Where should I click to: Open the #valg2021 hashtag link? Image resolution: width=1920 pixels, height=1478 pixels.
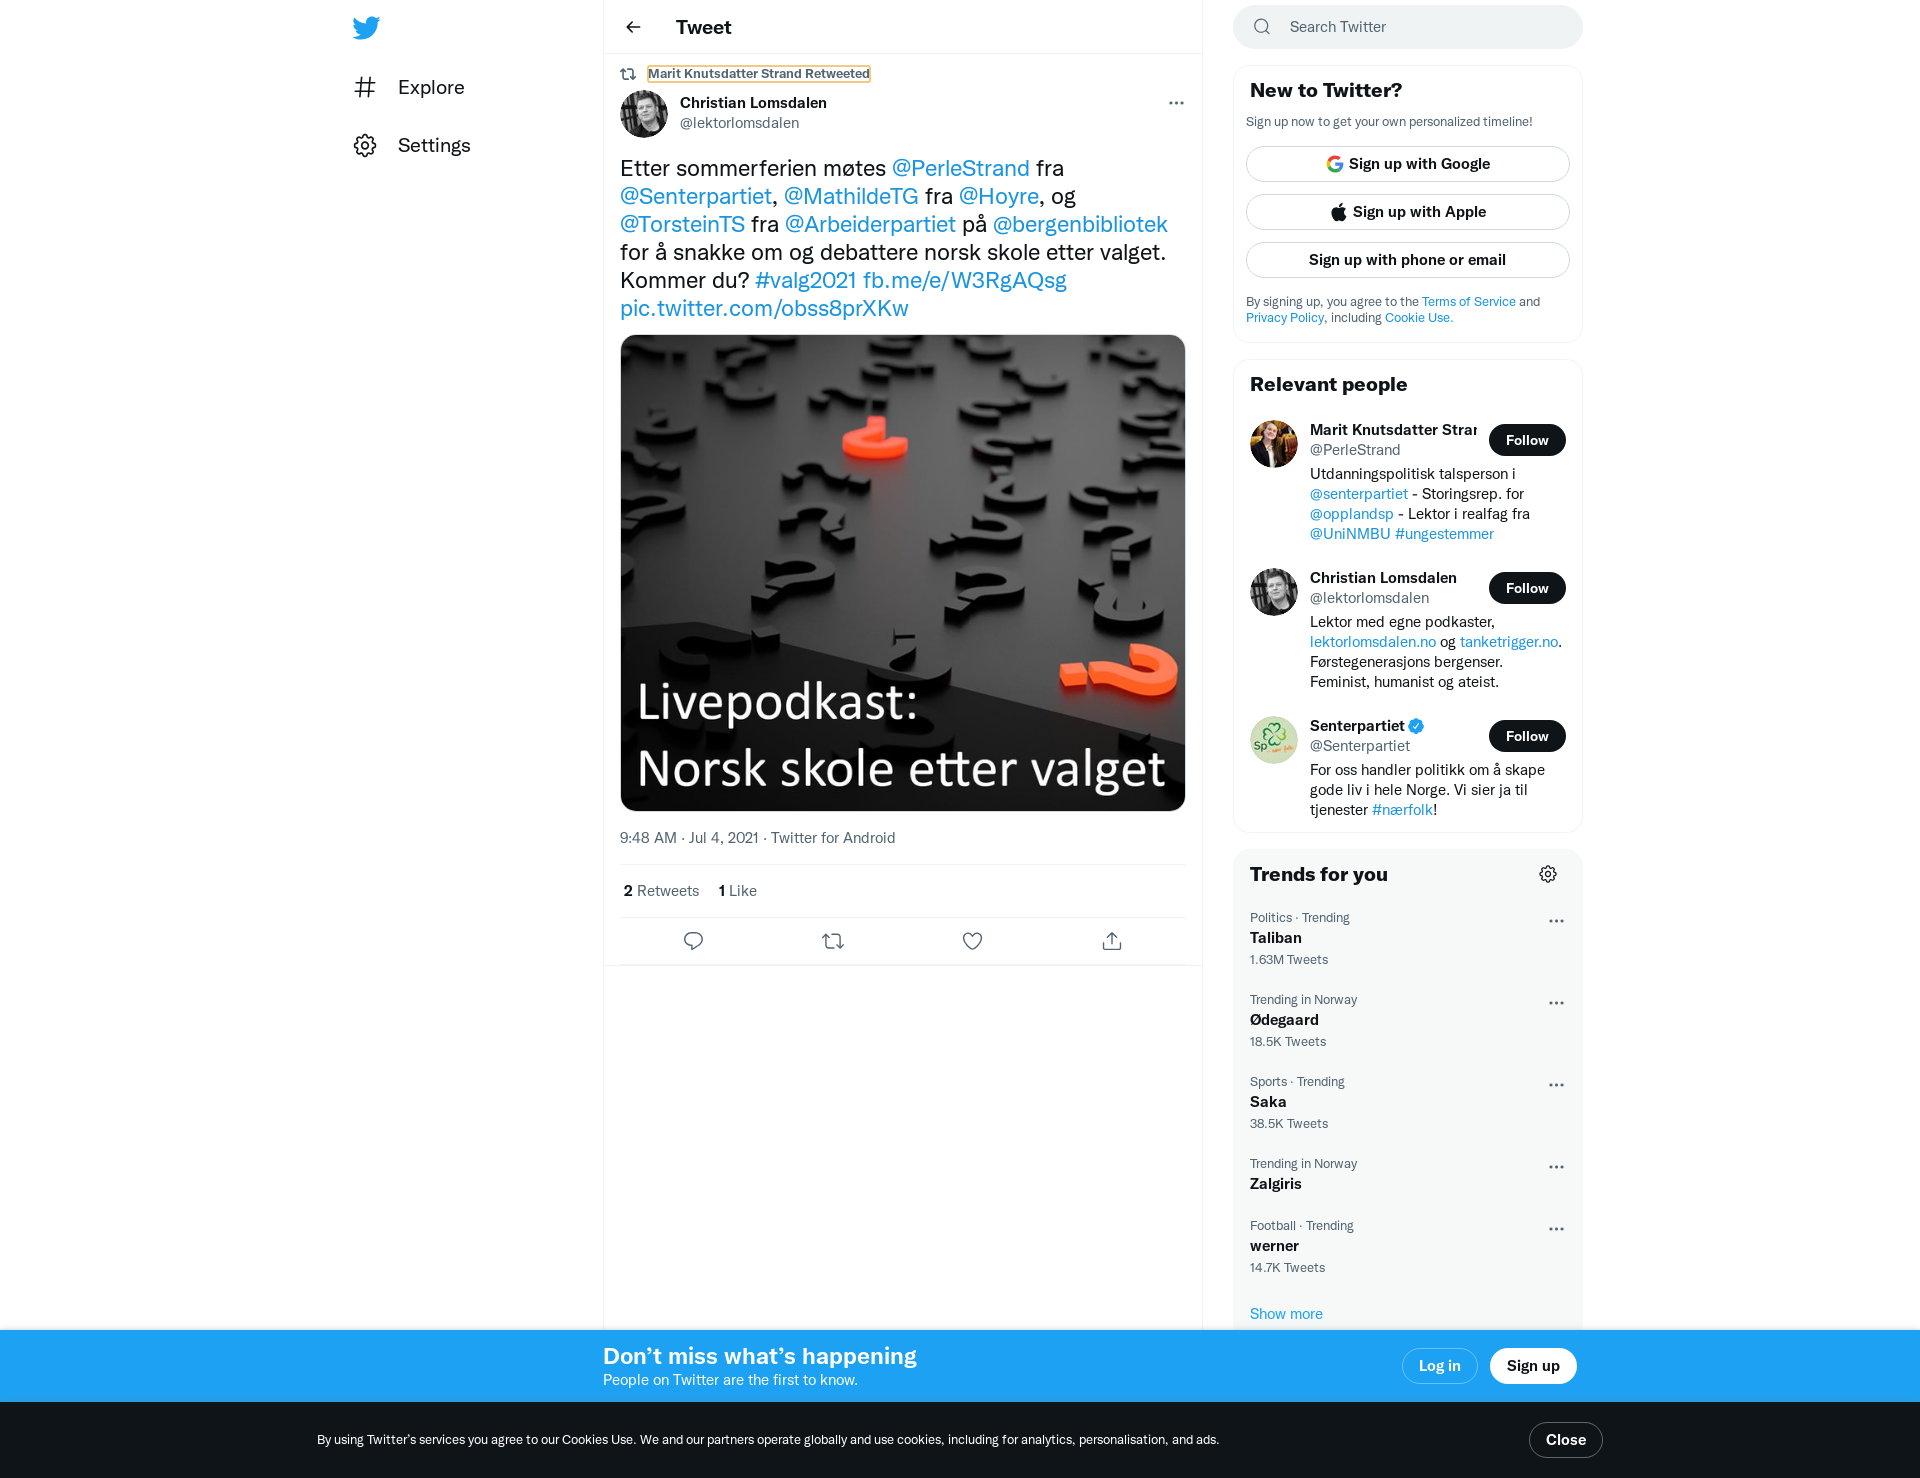click(x=806, y=280)
